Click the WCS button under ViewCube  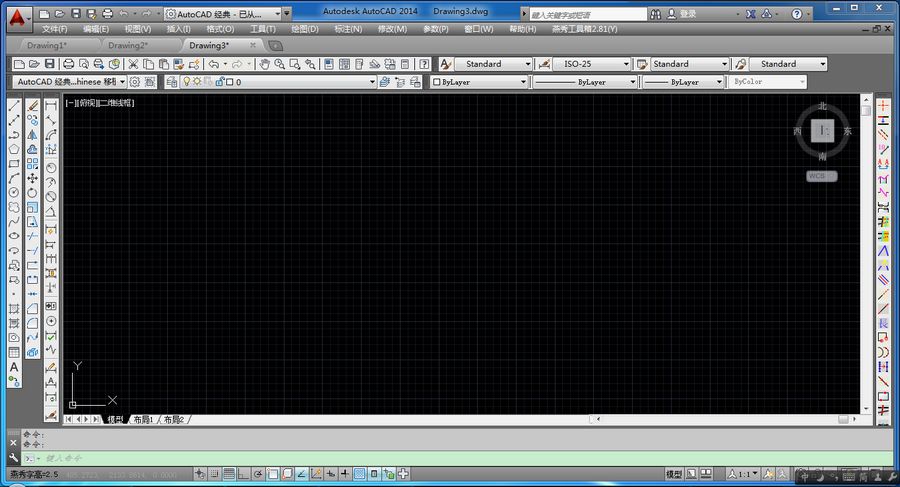821,176
